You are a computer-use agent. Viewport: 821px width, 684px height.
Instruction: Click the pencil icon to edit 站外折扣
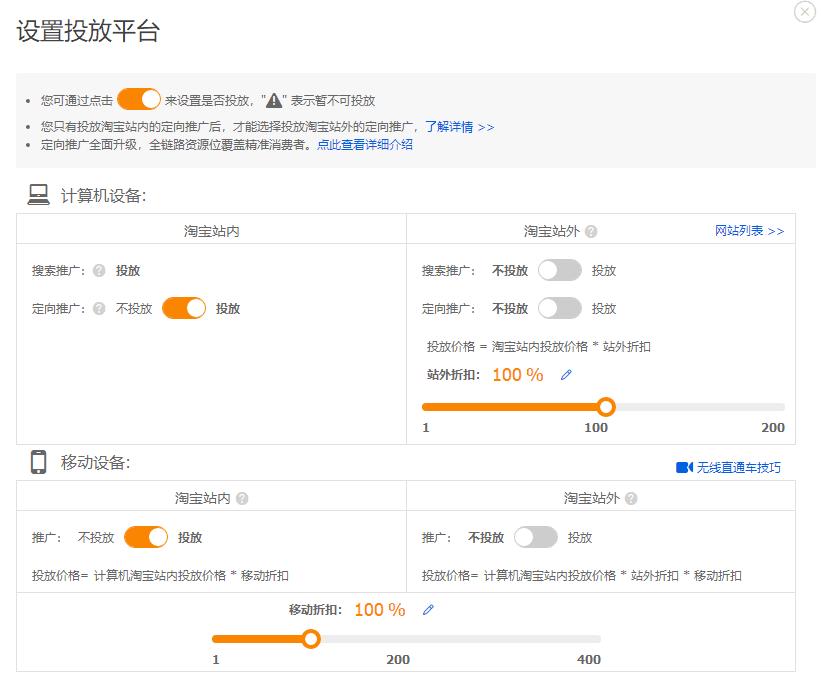click(x=567, y=373)
